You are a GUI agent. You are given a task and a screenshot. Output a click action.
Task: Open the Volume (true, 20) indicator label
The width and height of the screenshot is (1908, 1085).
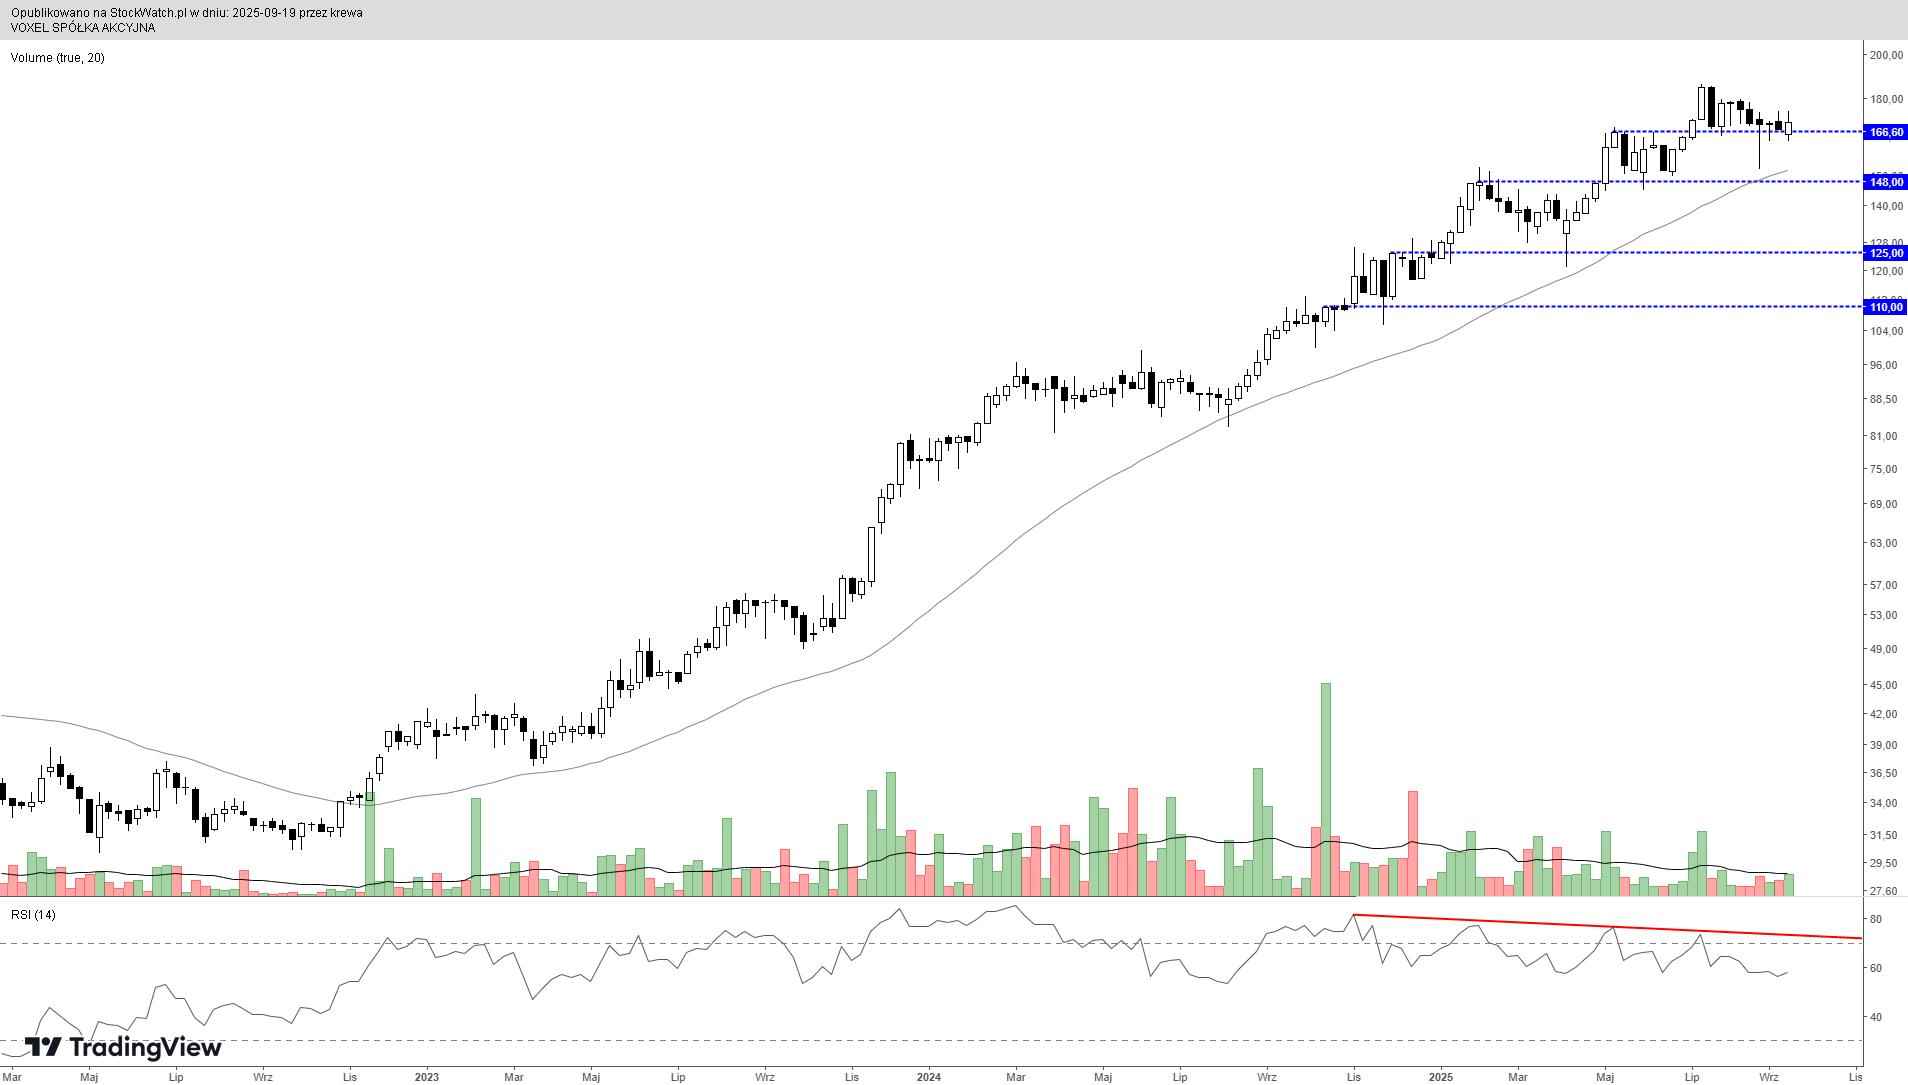pos(57,58)
